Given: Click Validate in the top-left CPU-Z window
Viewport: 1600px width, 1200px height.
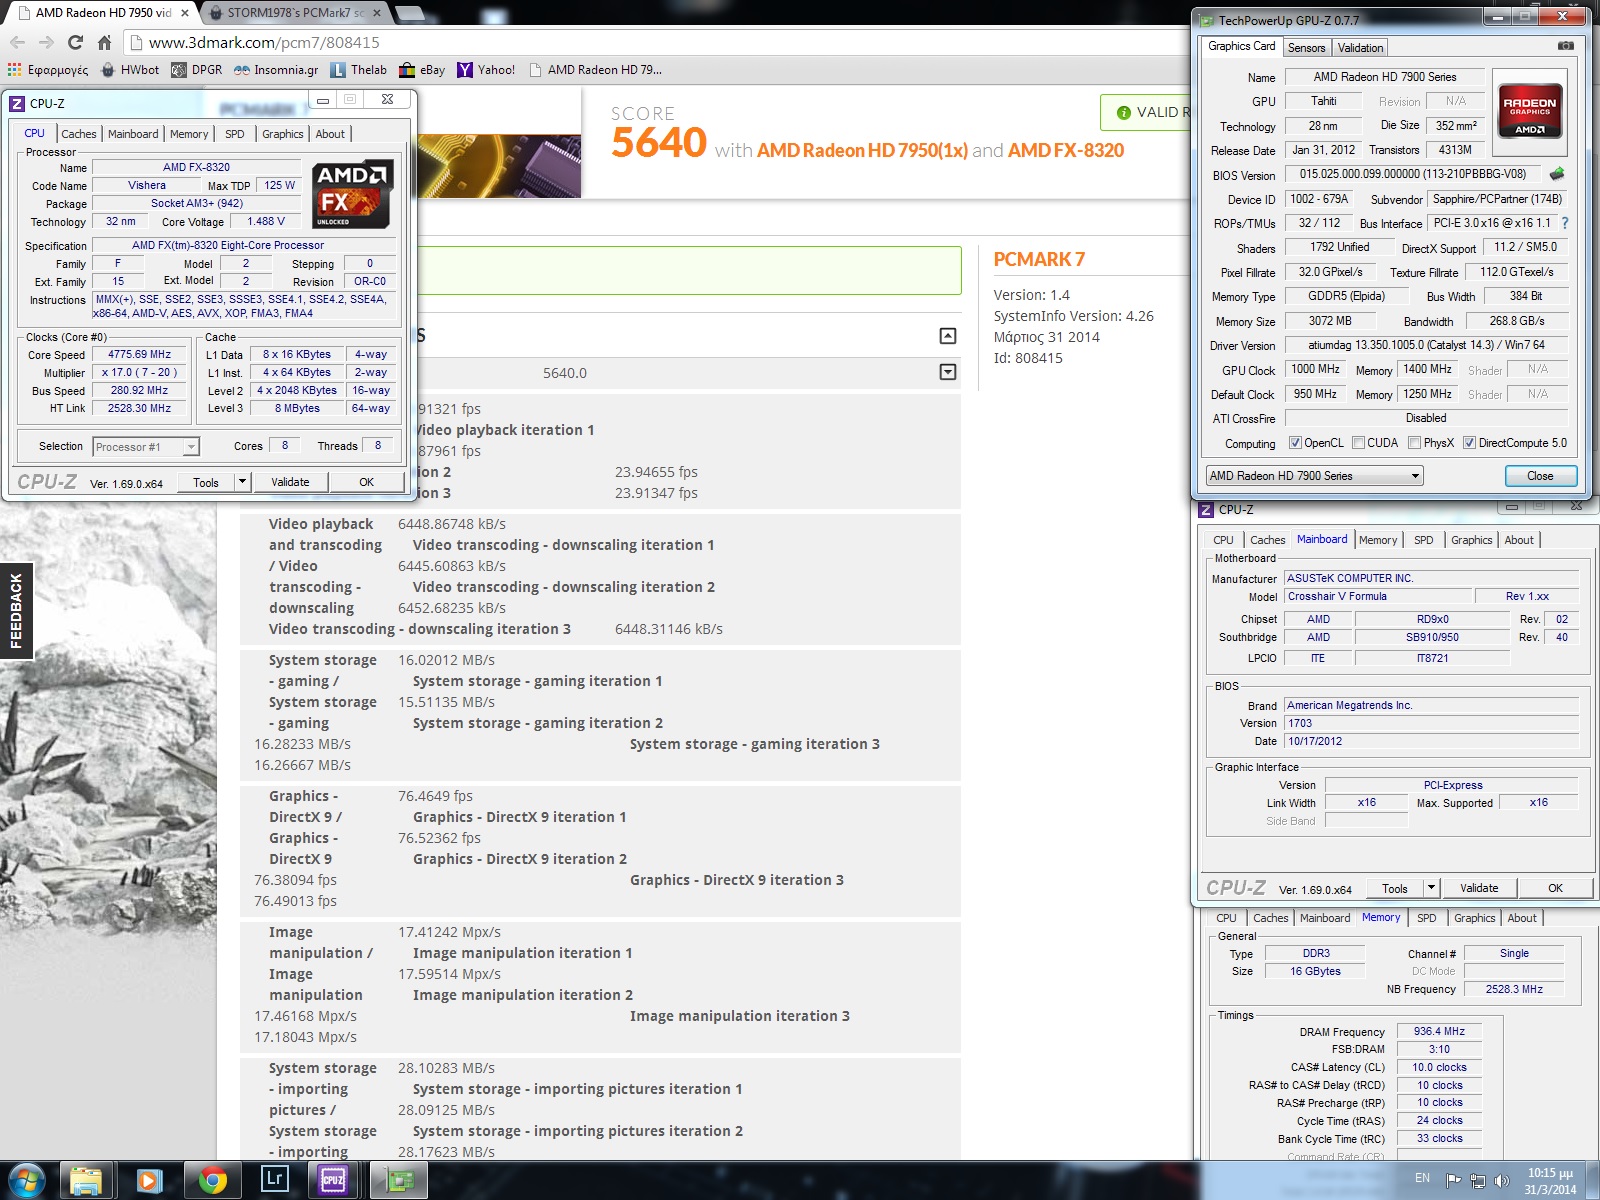Looking at the screenshot, I should point(290,482).
